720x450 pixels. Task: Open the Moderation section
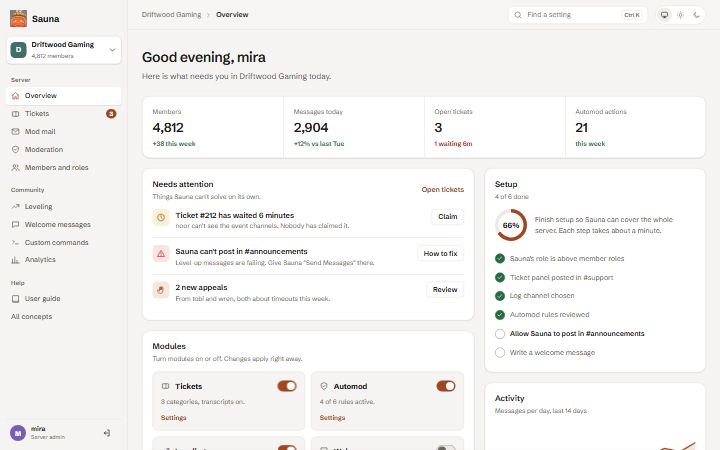click(x=63, y=149)
